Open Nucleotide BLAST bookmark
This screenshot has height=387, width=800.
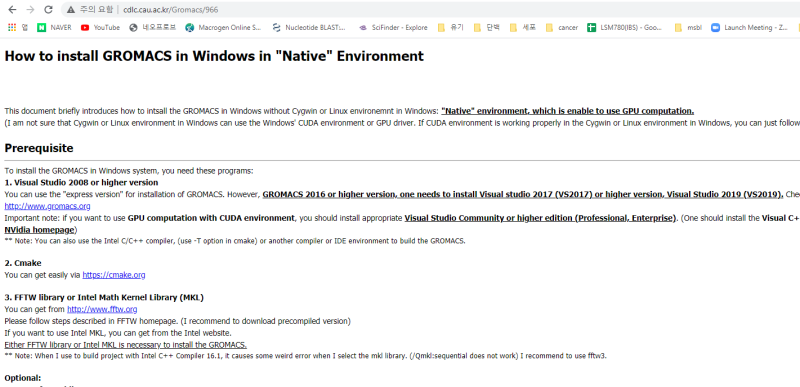pyautogui.click(x=309, y=28)
